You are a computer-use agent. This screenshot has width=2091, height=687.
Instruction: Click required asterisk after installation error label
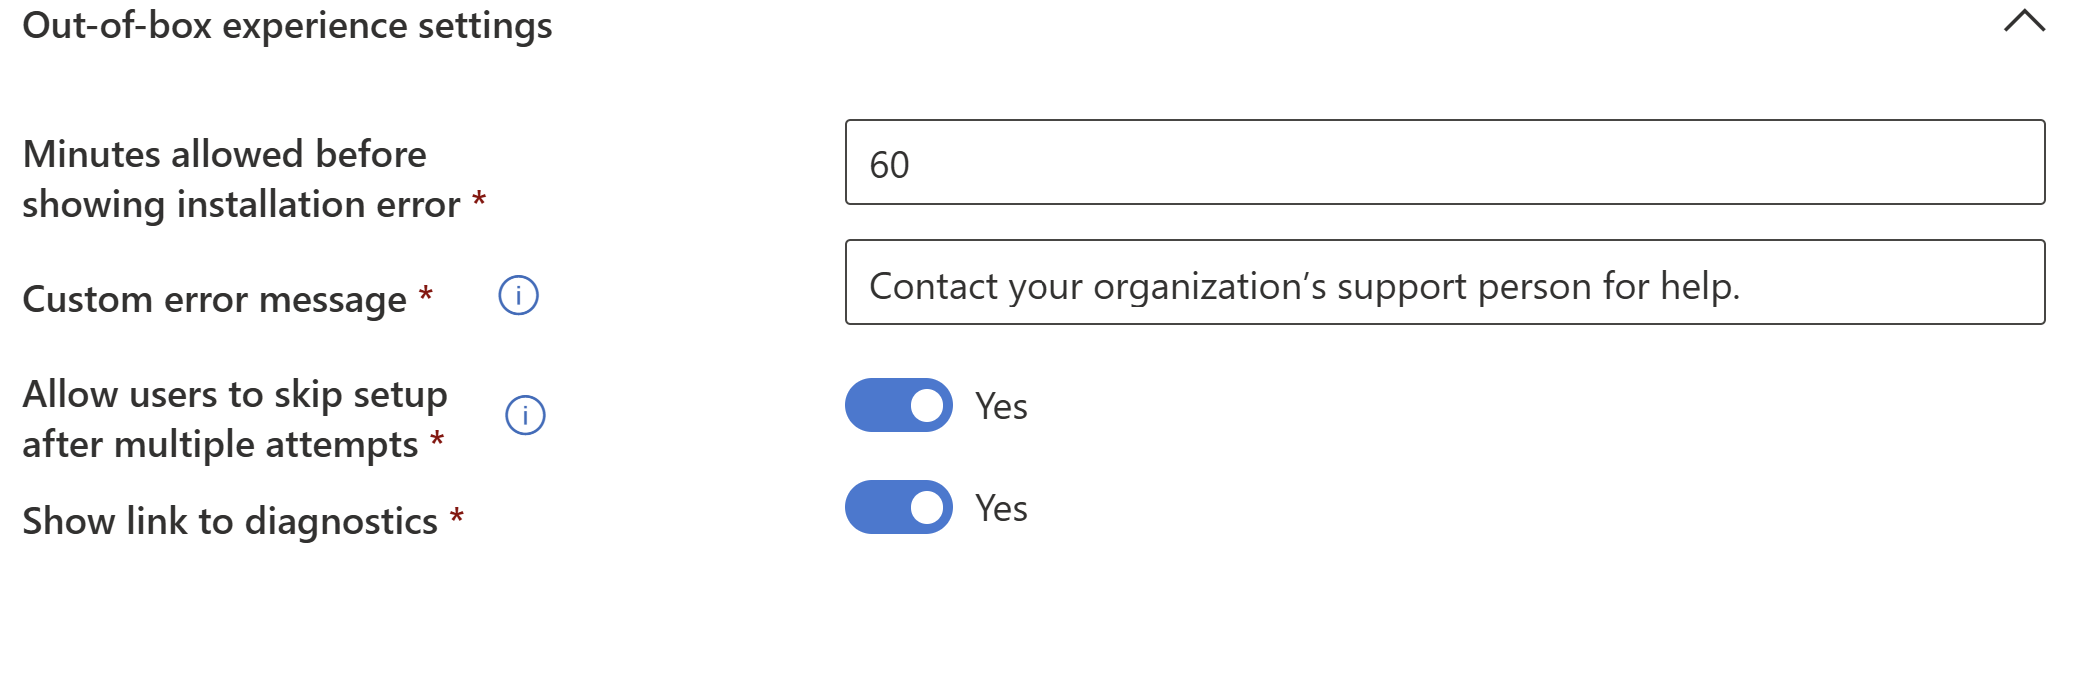tap(479, 200)
